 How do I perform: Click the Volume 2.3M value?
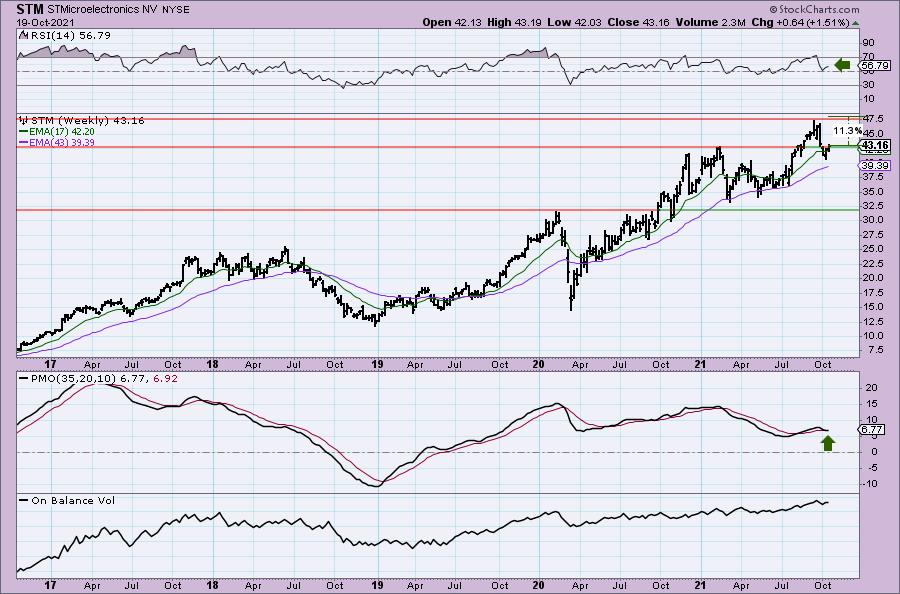click(711, 22)
